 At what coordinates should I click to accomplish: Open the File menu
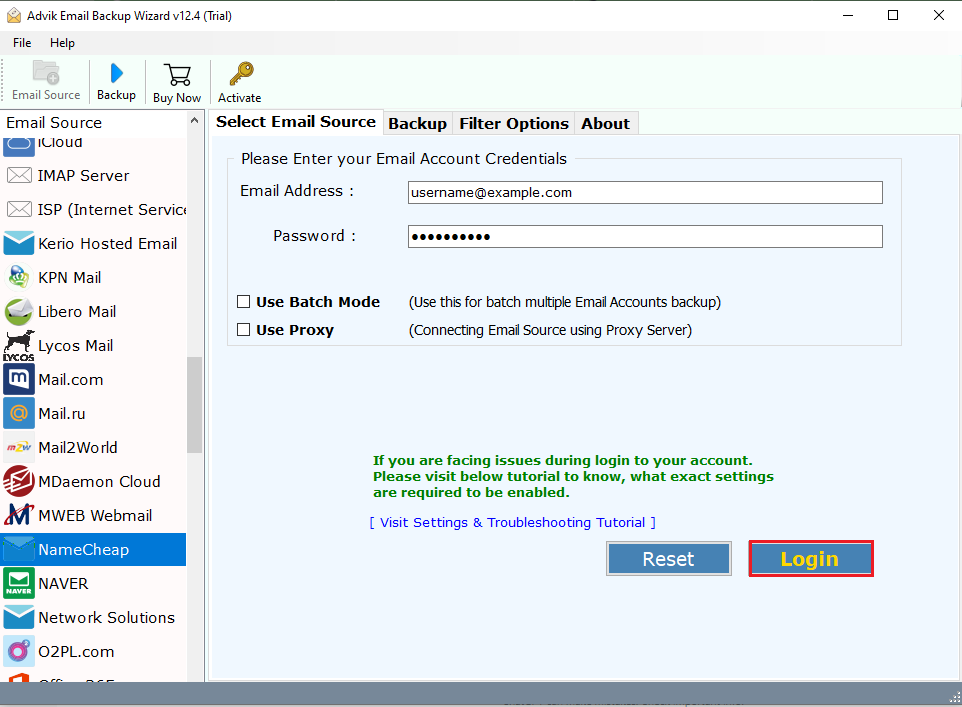click(x=22, y=43)
